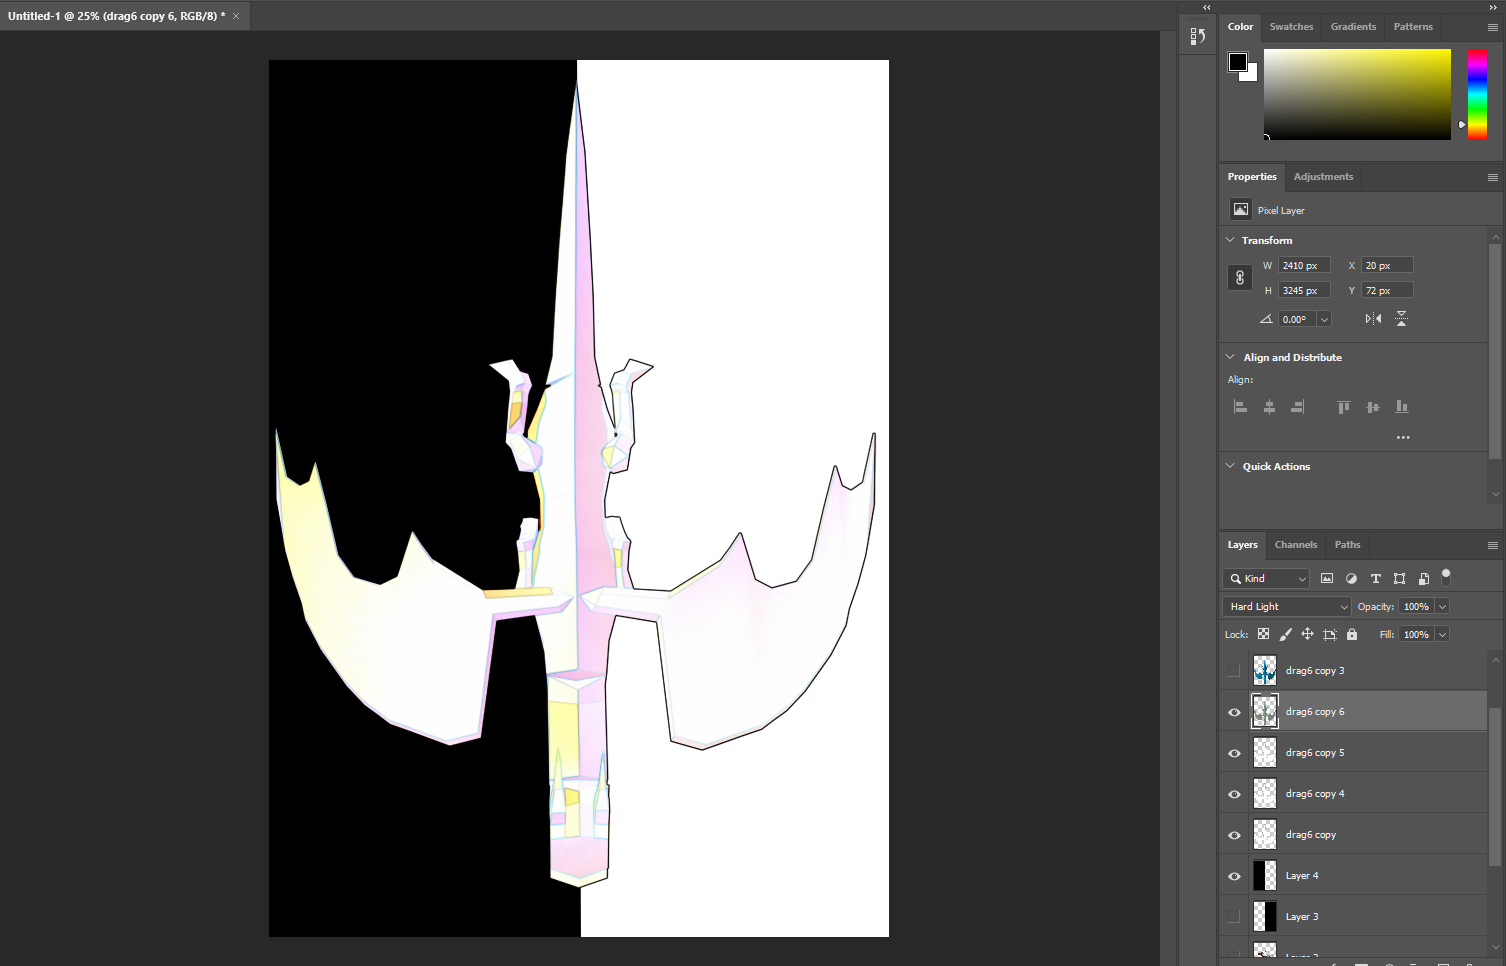The image size is (1506, 966).
Task: Click the lock transparent pixels icon
Action: pyautogui.click(x=1264, y=634)
